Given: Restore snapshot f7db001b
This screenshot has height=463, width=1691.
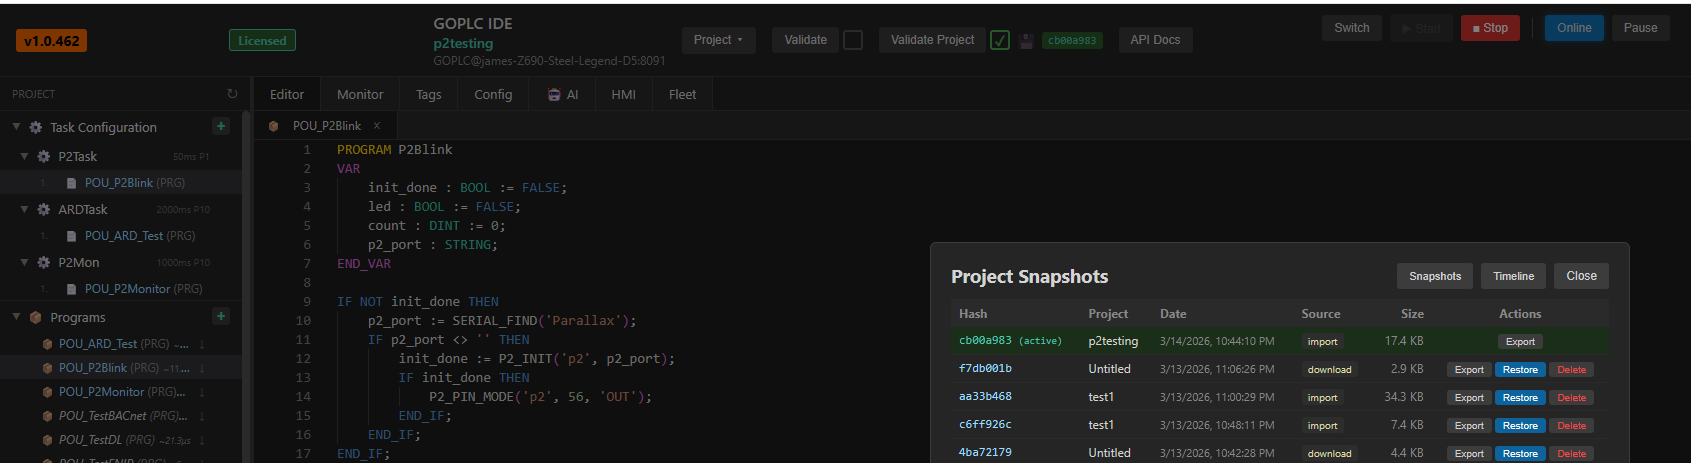Looking at the screenshot, I should pos(1520,369).
